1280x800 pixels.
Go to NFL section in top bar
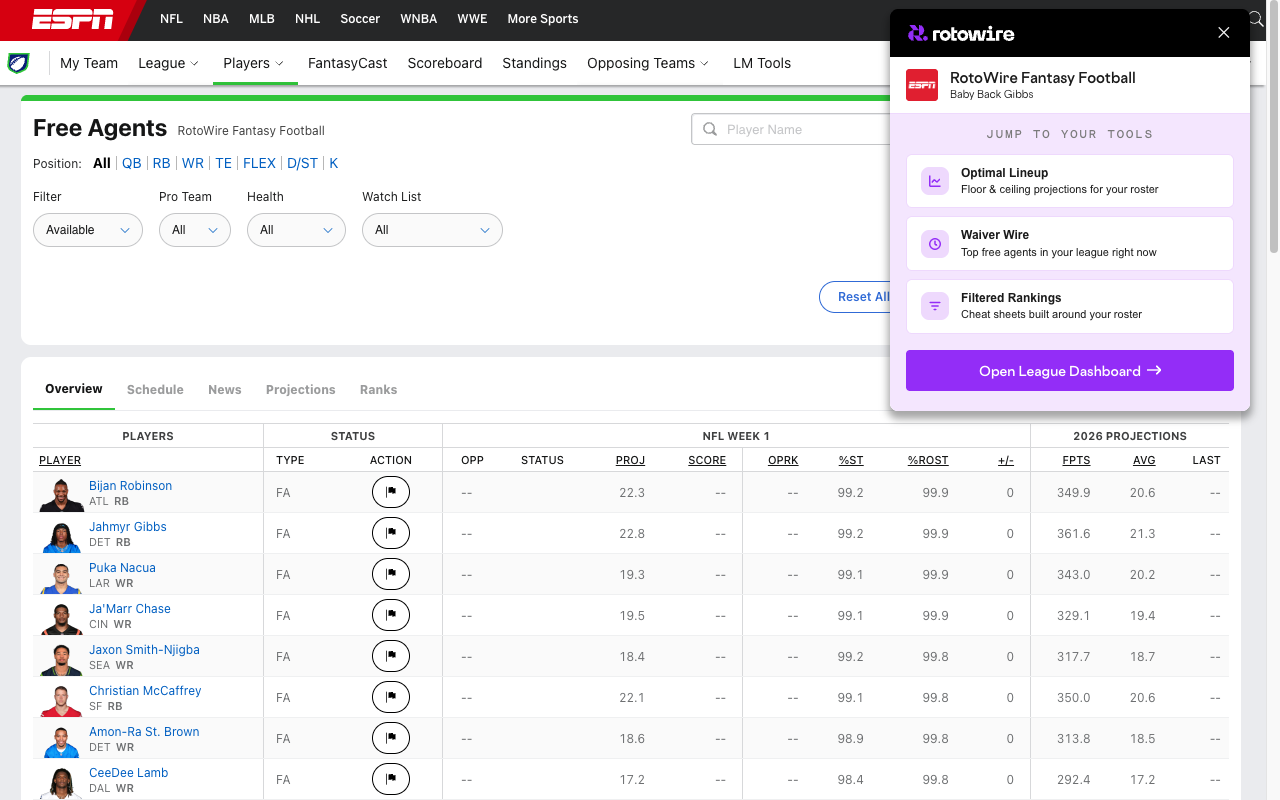[172, 19]
